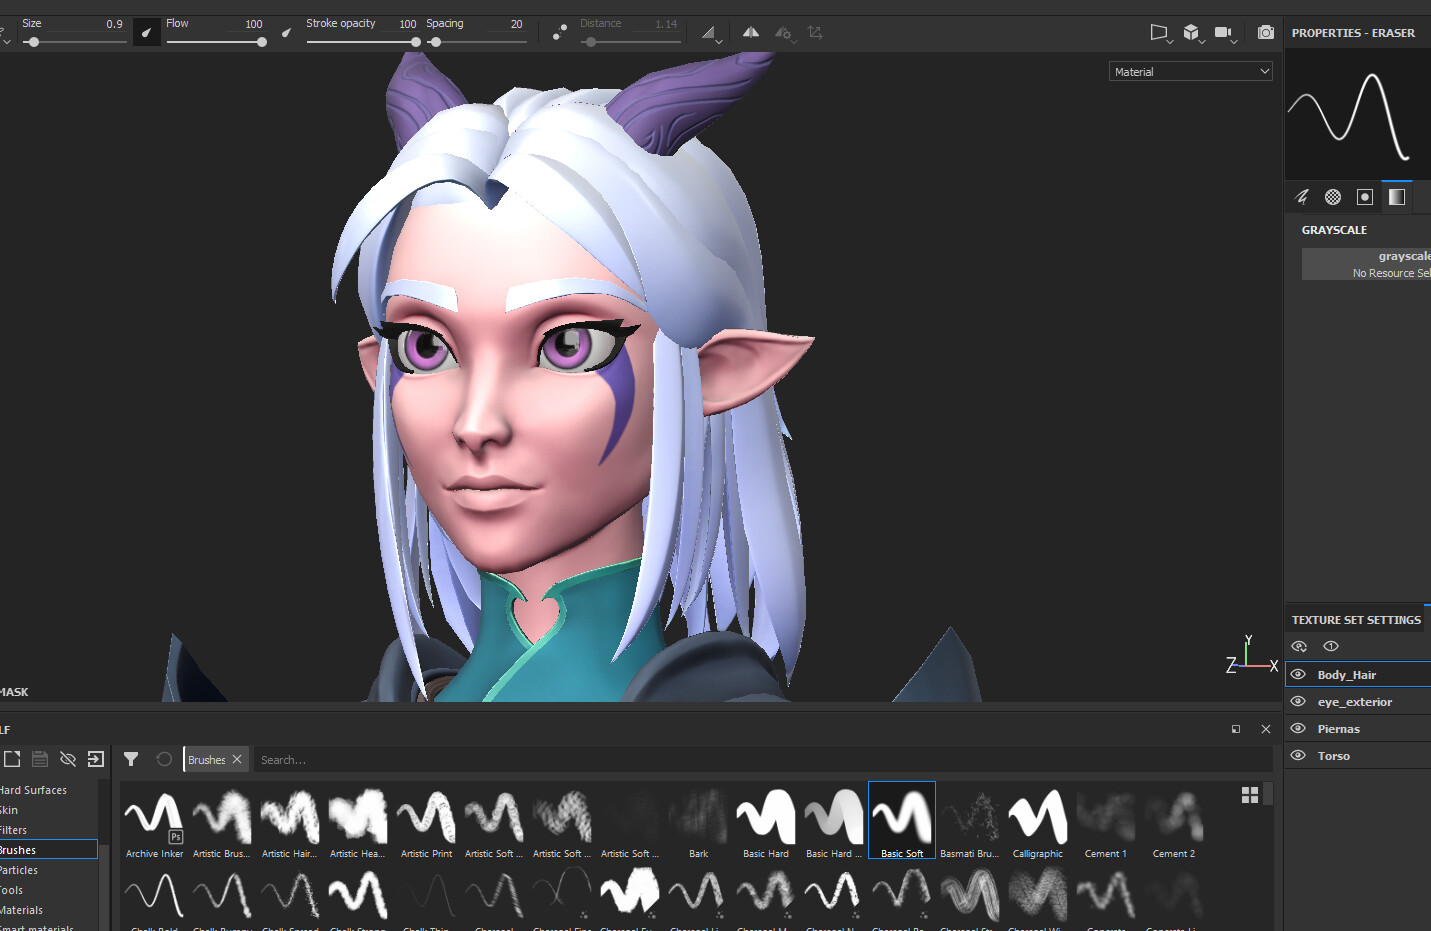Open the filter funnel in the shelf
This screenshot has width=1431, height=931.
click(130, 759)
